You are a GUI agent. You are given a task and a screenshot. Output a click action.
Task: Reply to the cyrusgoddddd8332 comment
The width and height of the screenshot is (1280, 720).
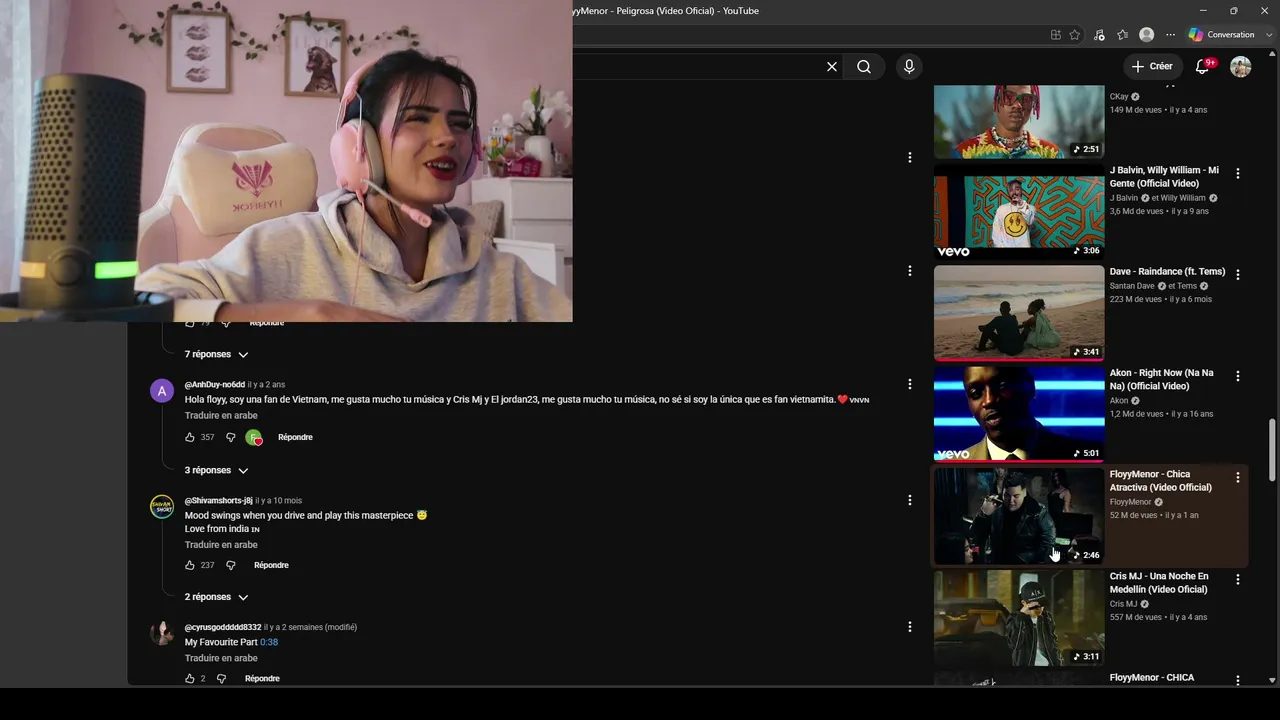(x=262, y=679)
